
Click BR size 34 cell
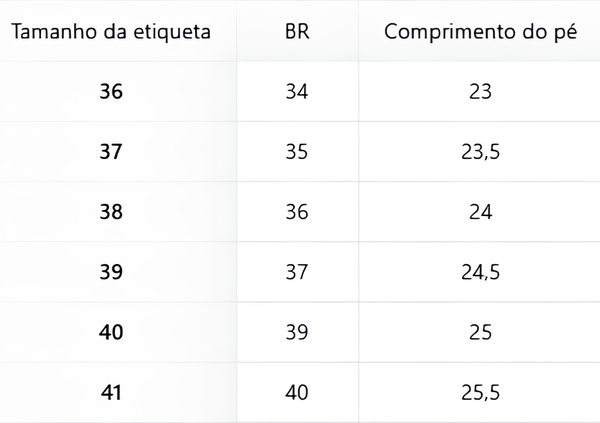click(x=297, y=91)
